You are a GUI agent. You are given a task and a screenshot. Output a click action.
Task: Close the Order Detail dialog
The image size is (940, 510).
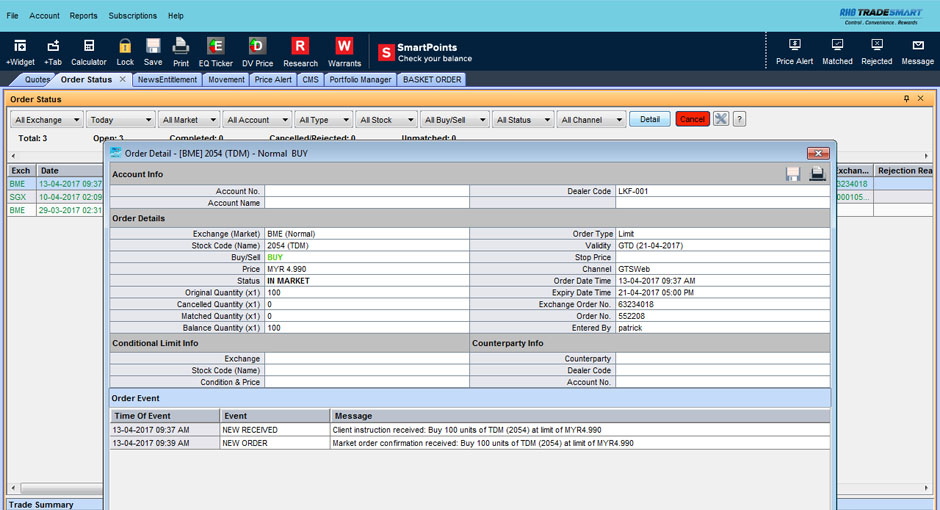tap(818, 153)
